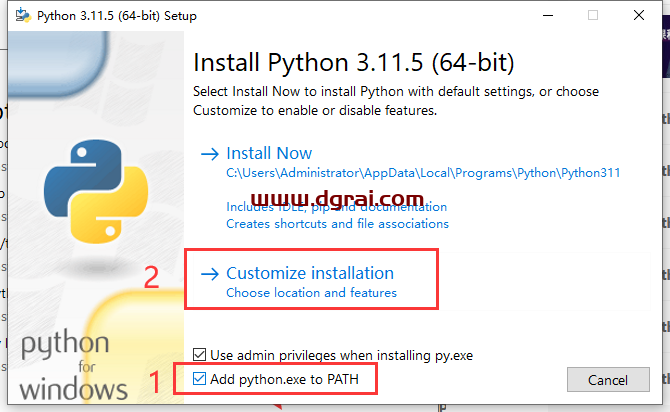Image resolution: width=670 pixels, height=412 pixels.
Task: Close the Python Setup window
Action: point(639,15)
